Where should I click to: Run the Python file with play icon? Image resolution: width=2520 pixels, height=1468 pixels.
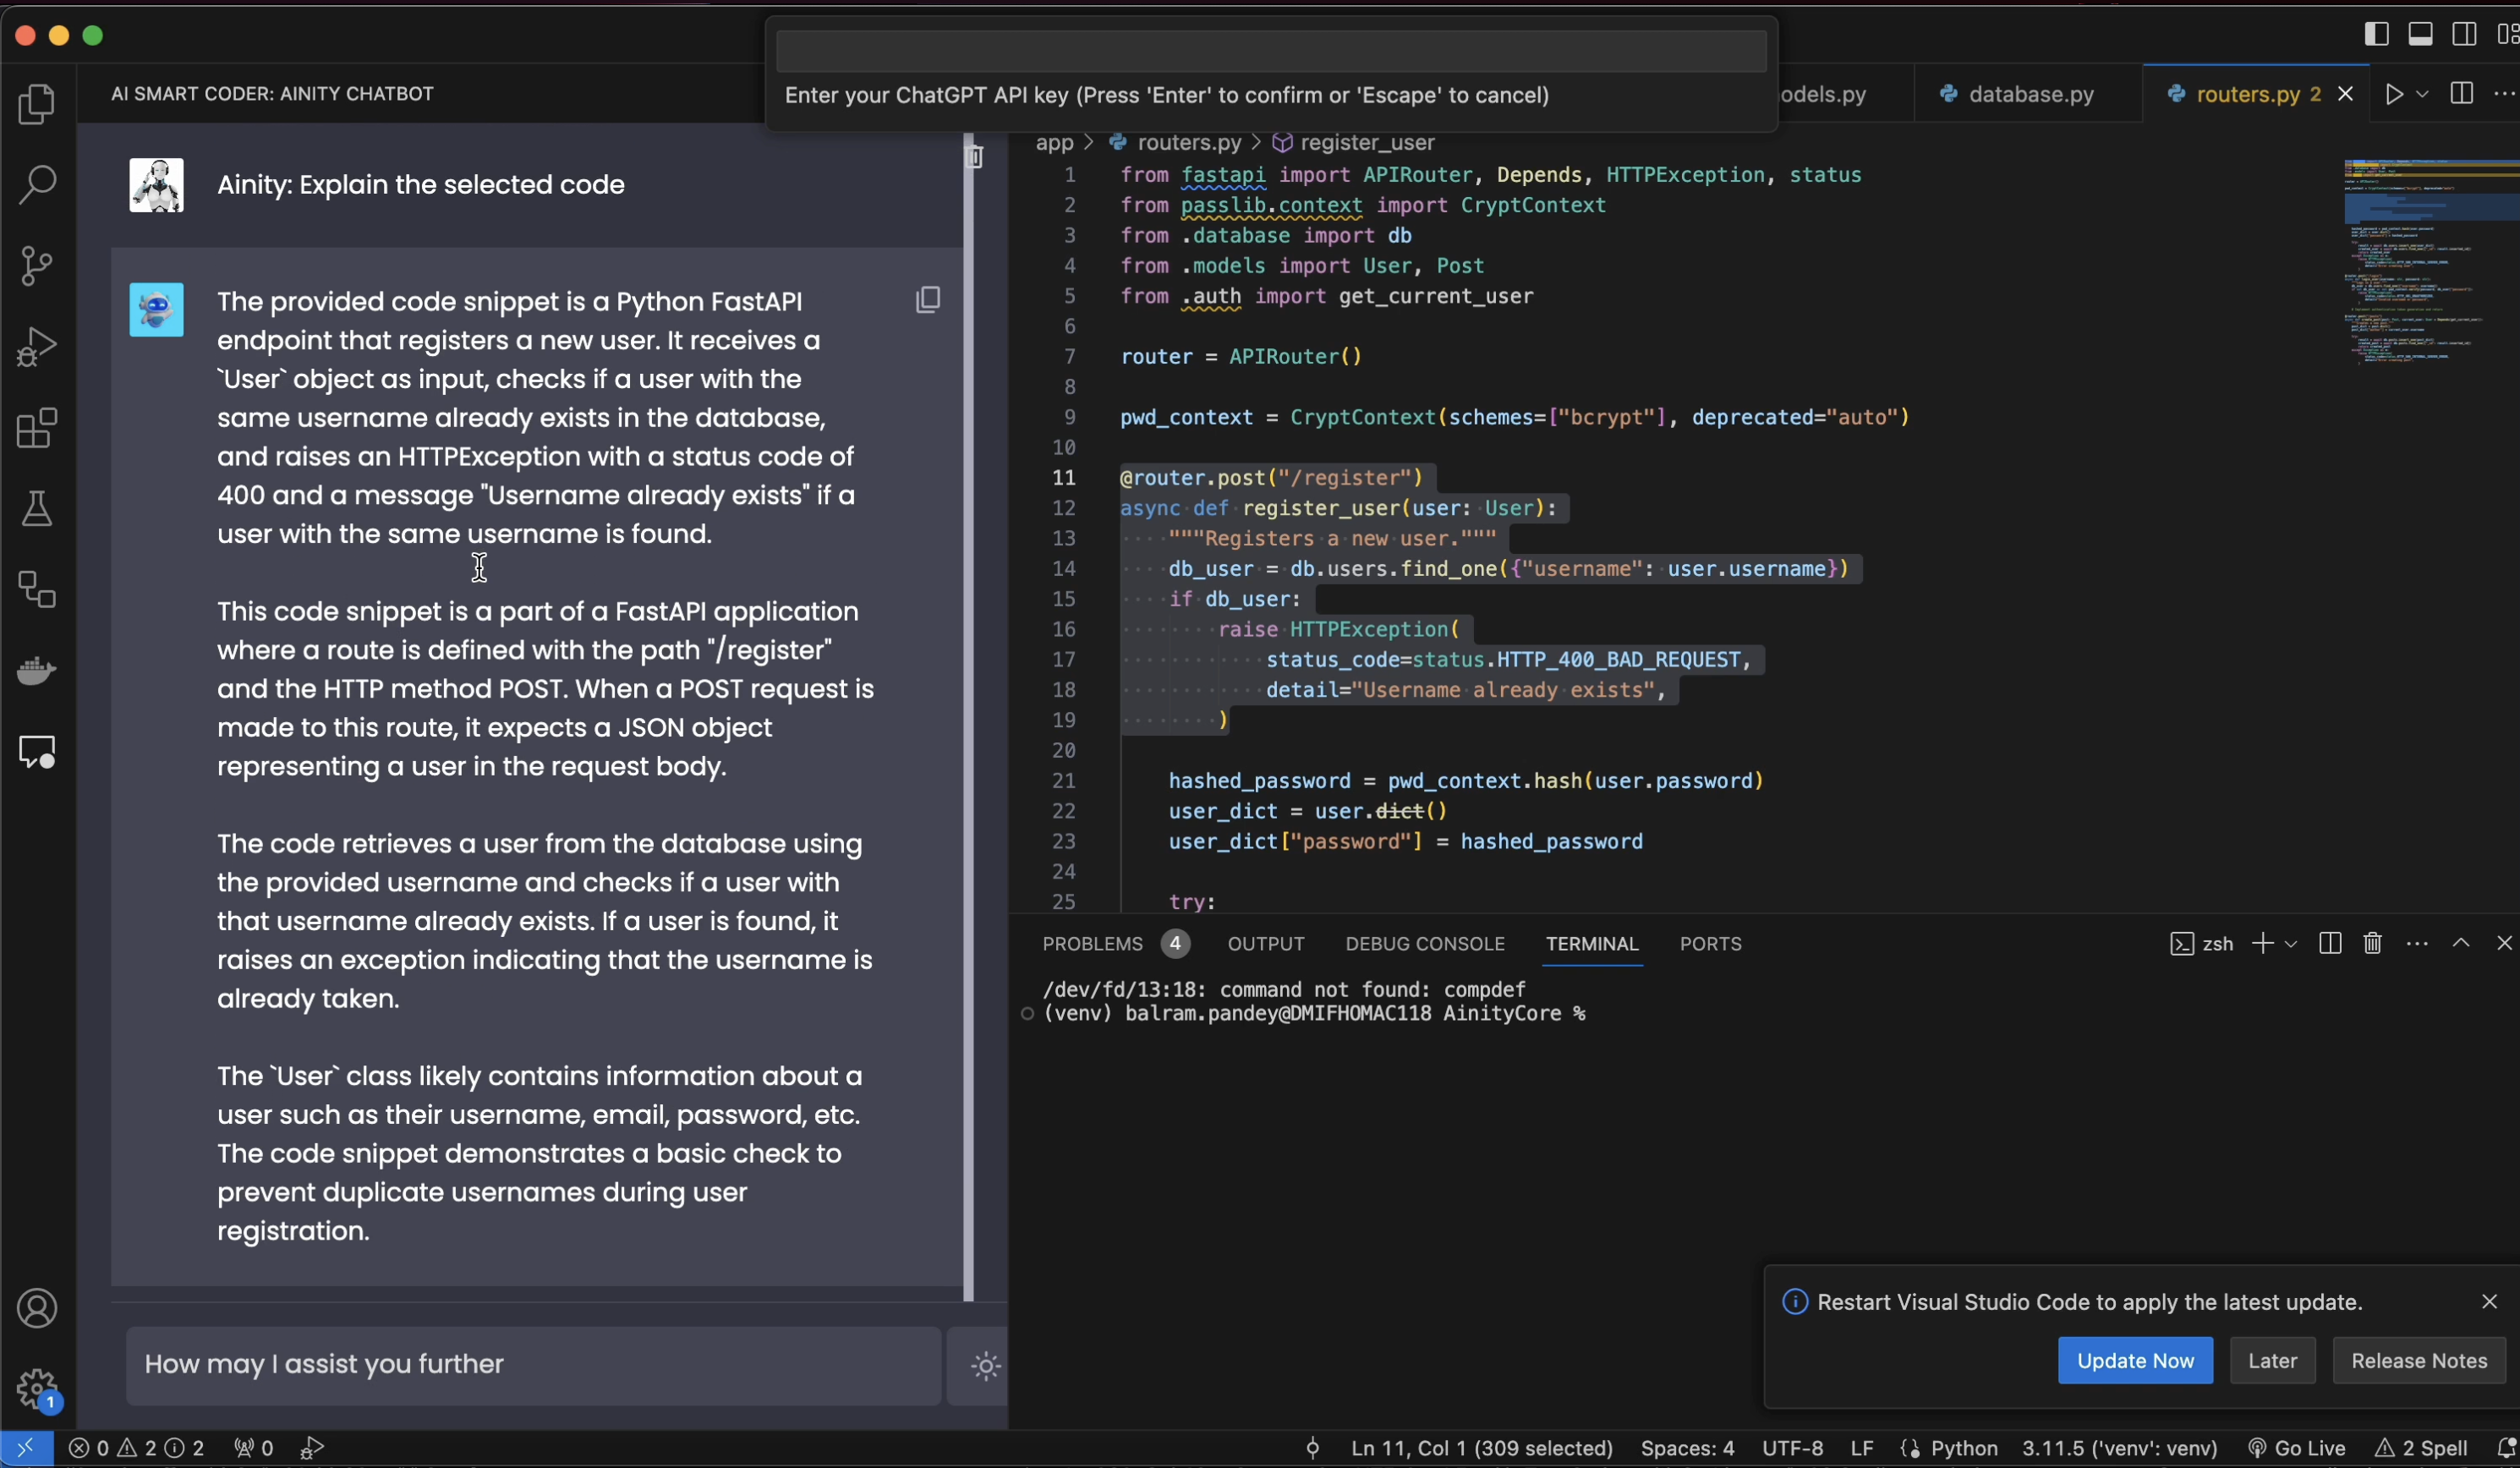click(2394, 94)
